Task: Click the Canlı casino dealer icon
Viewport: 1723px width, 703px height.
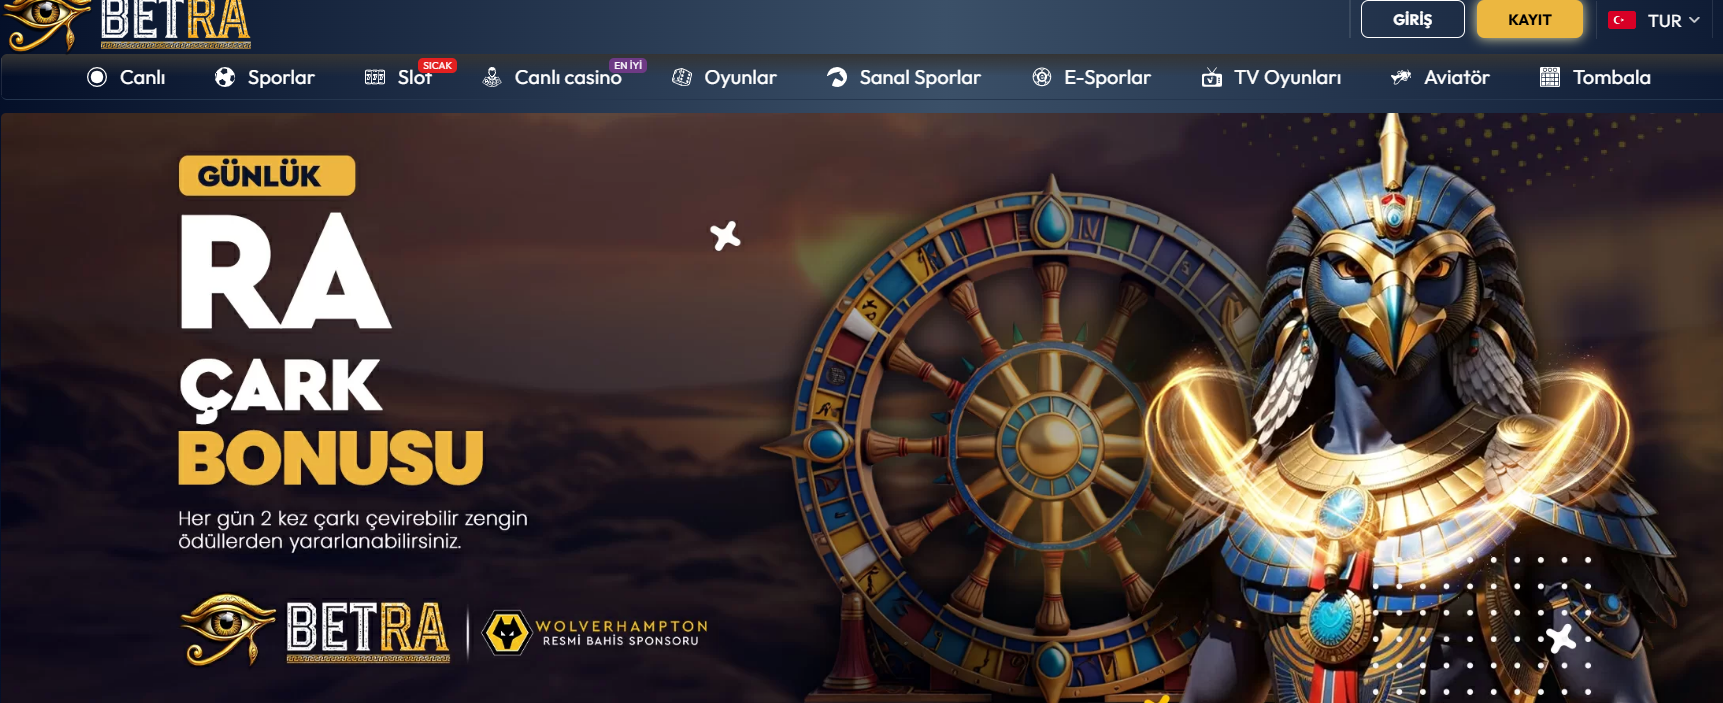Action: [492, 77]
